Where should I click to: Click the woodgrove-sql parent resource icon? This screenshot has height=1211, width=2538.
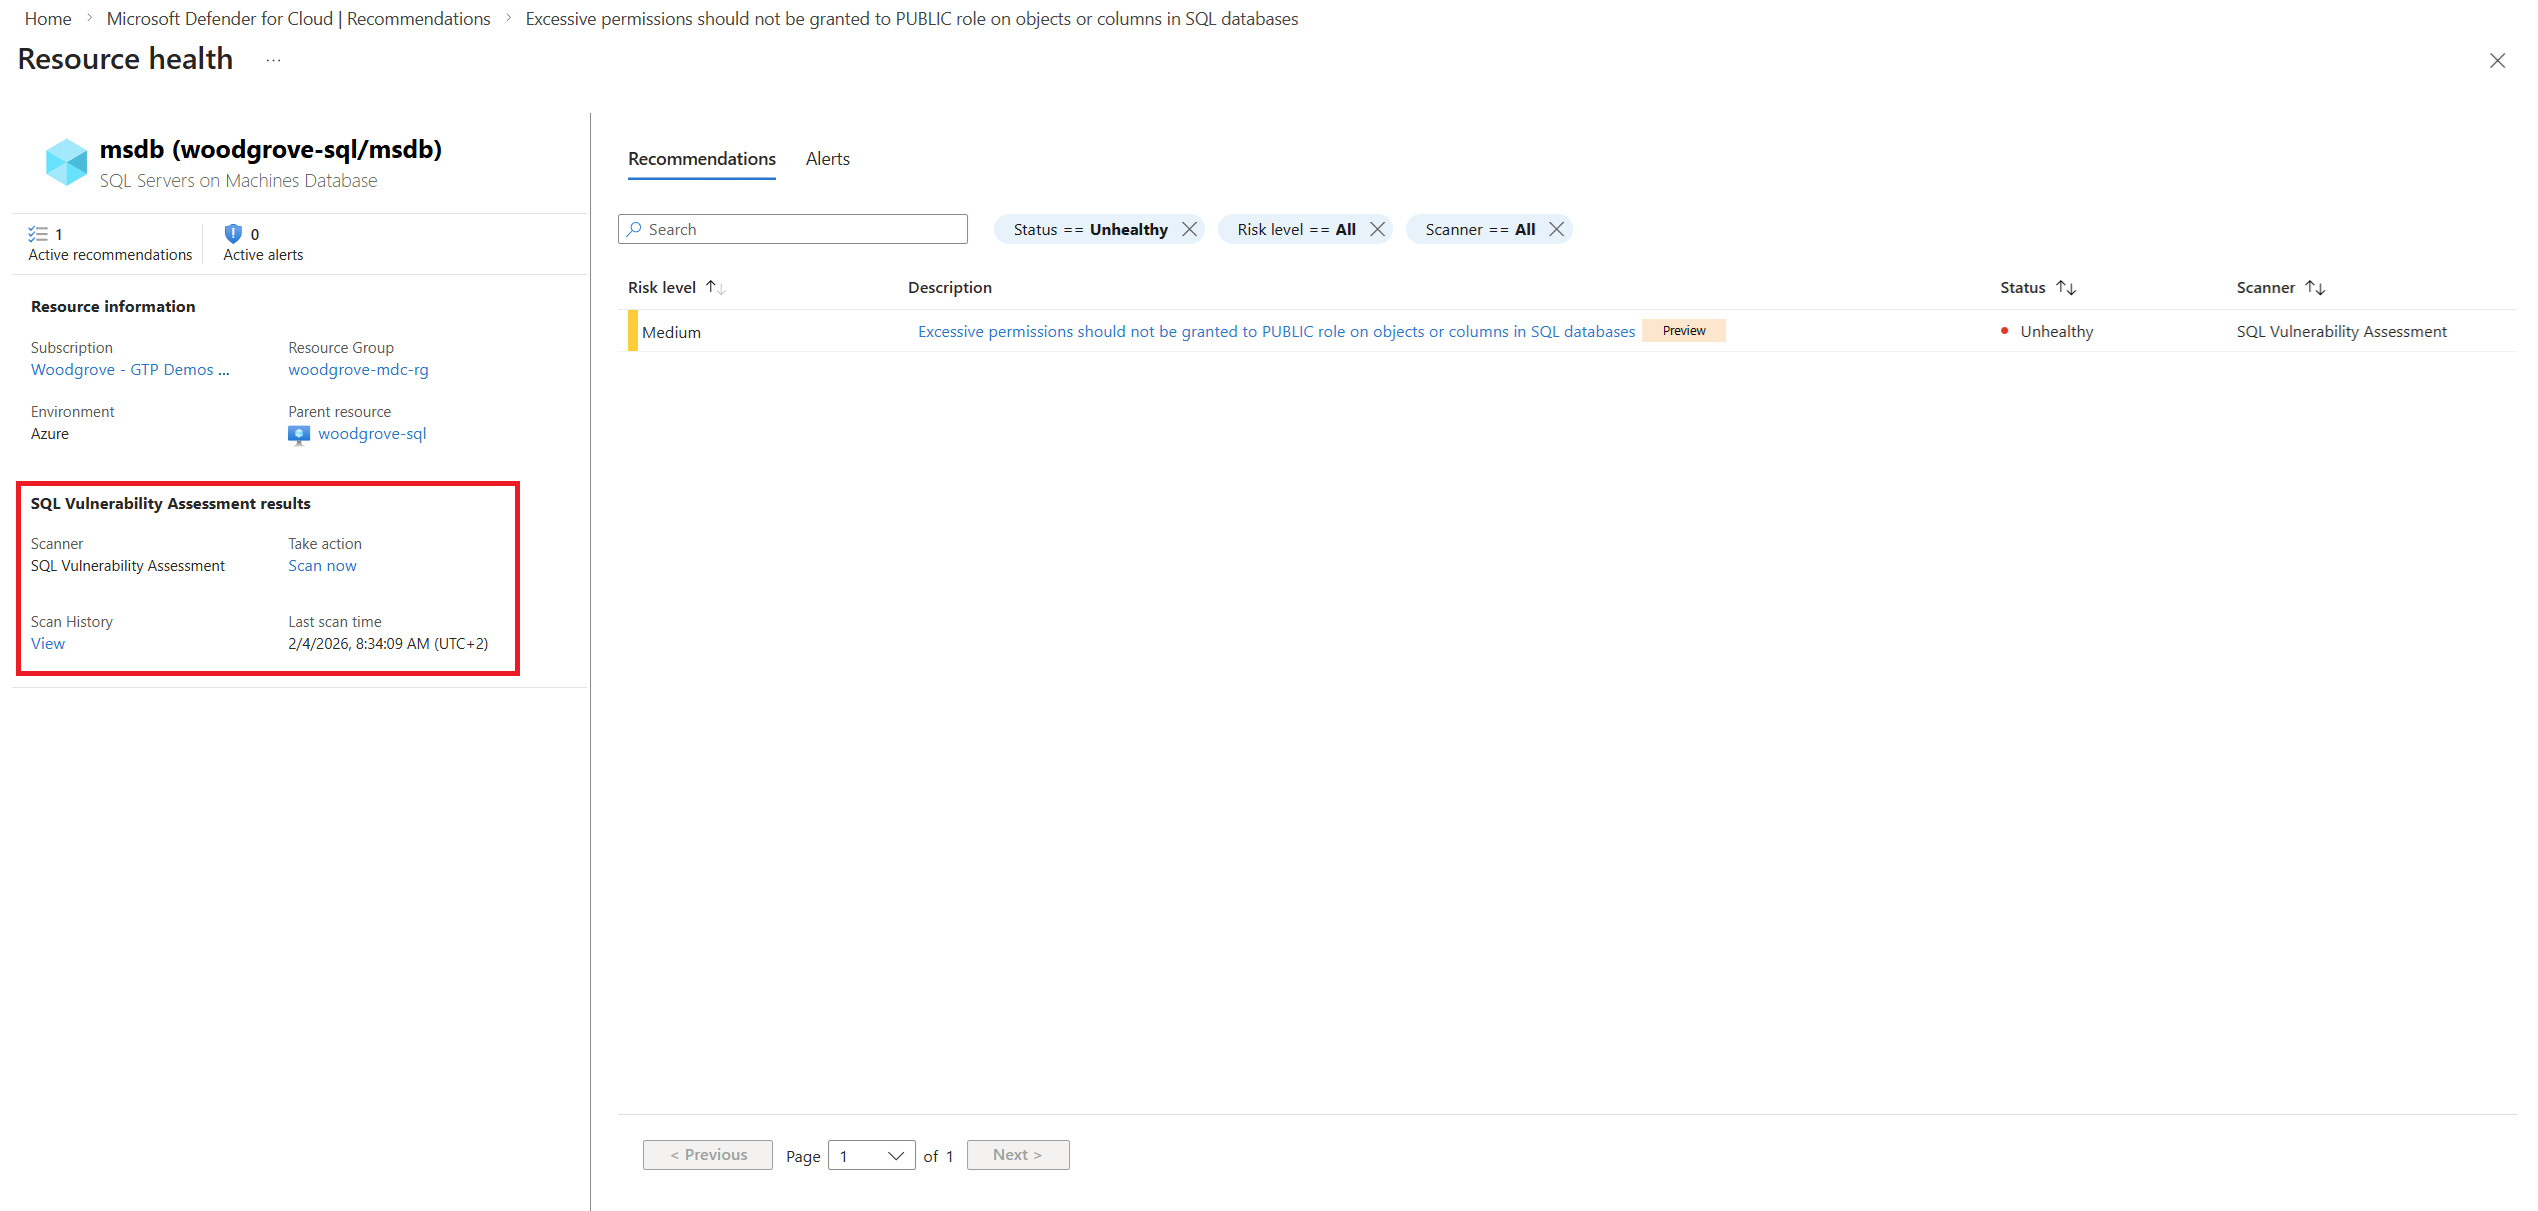coord(298,434)
